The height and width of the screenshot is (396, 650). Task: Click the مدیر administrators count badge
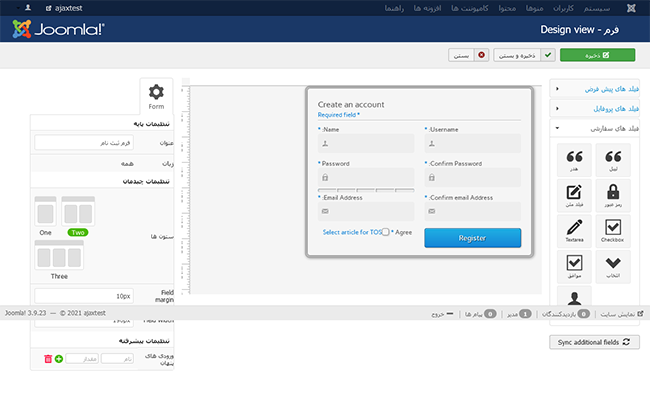tap(525, 314)
